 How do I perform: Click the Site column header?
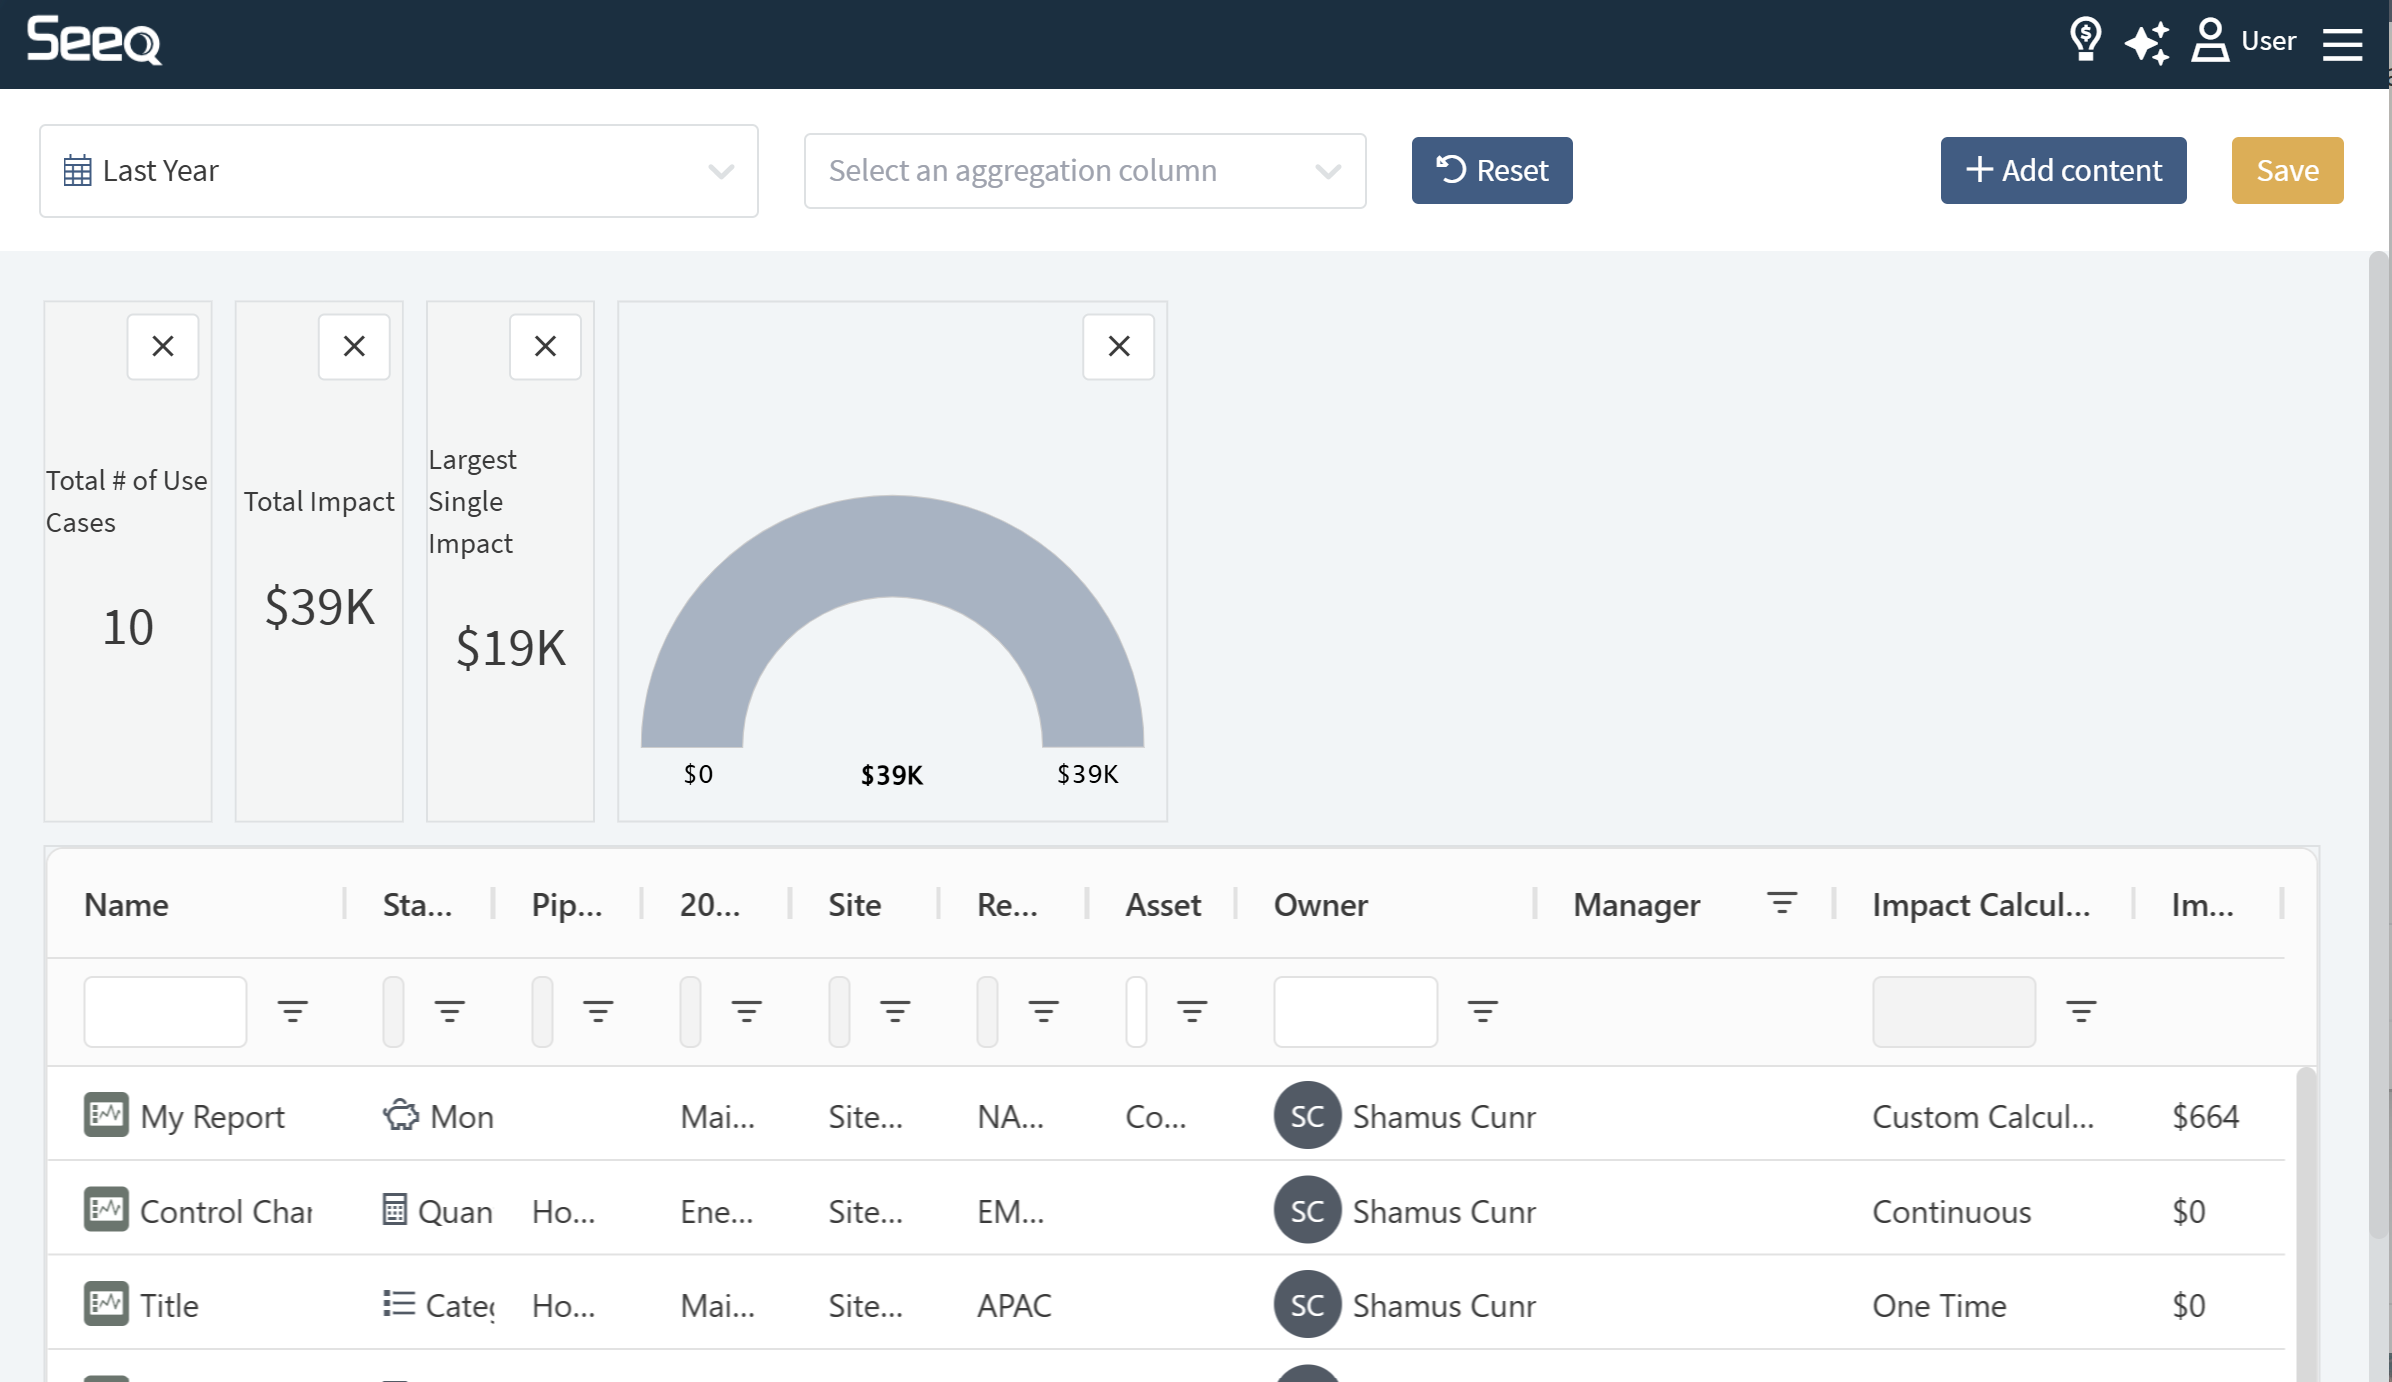point(854,905)
